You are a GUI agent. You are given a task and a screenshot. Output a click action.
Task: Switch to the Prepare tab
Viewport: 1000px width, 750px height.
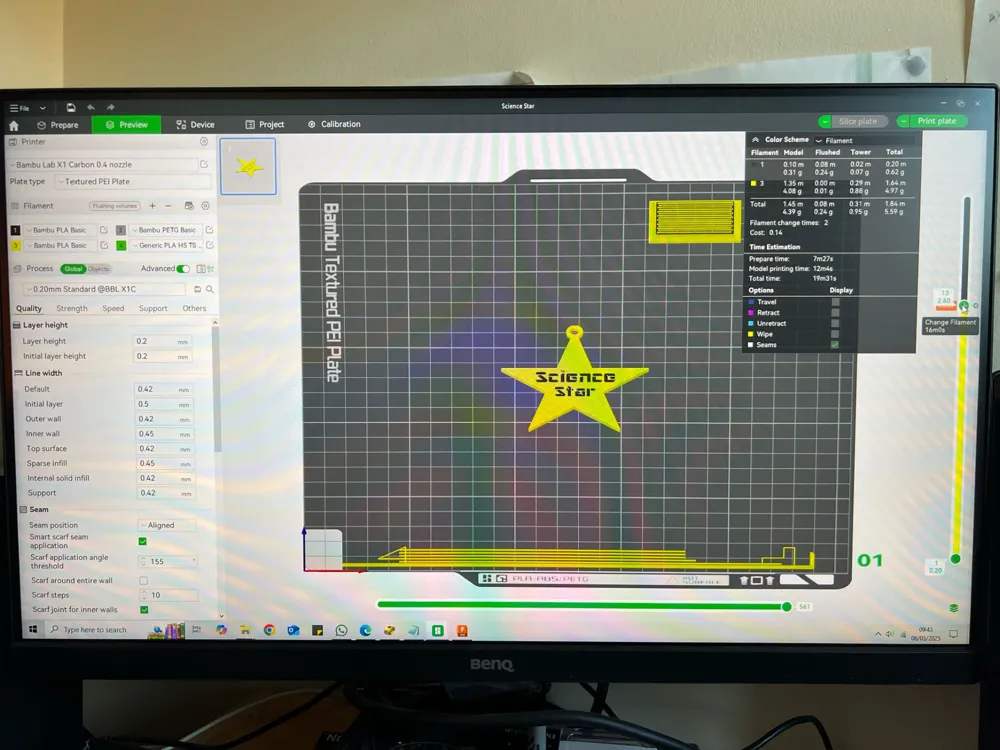coord(58,125)
